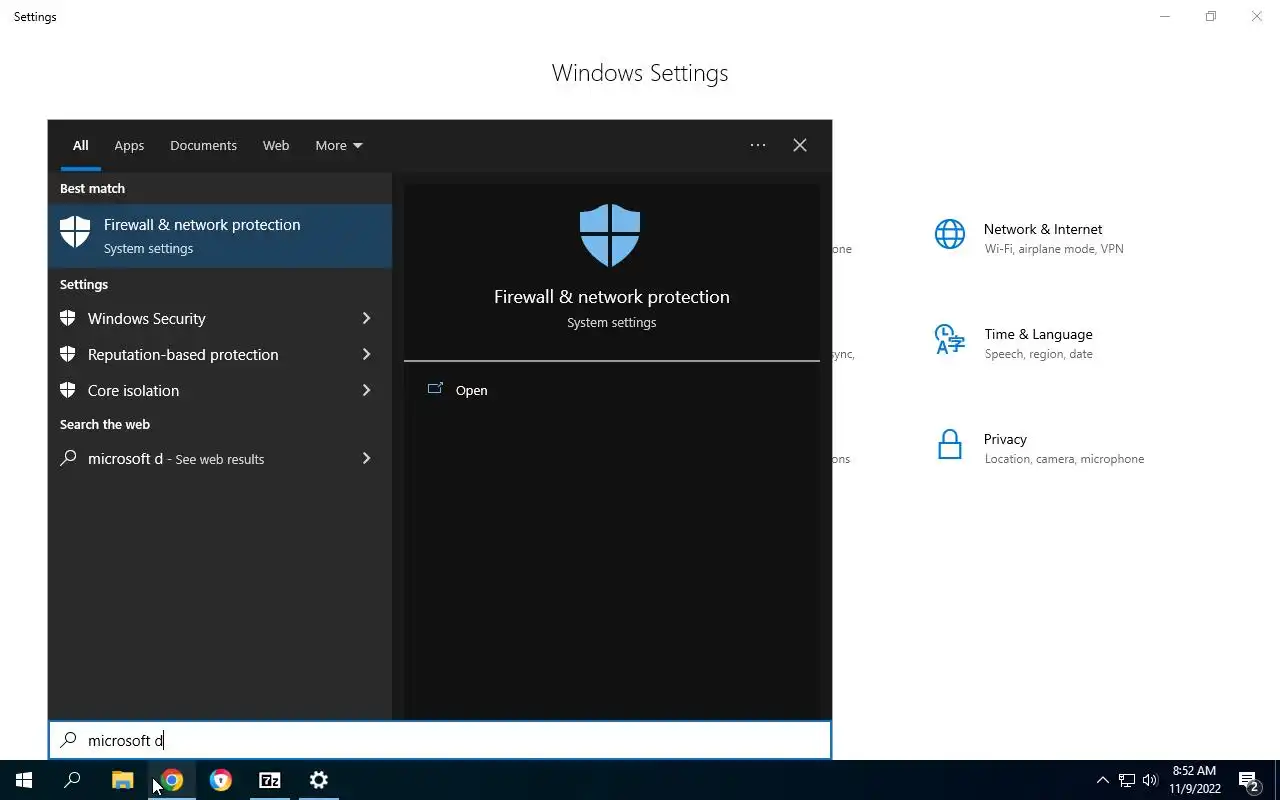Open the More filter dropdown
Viewport: 1280px width, 800px height.
pos(339,145)
